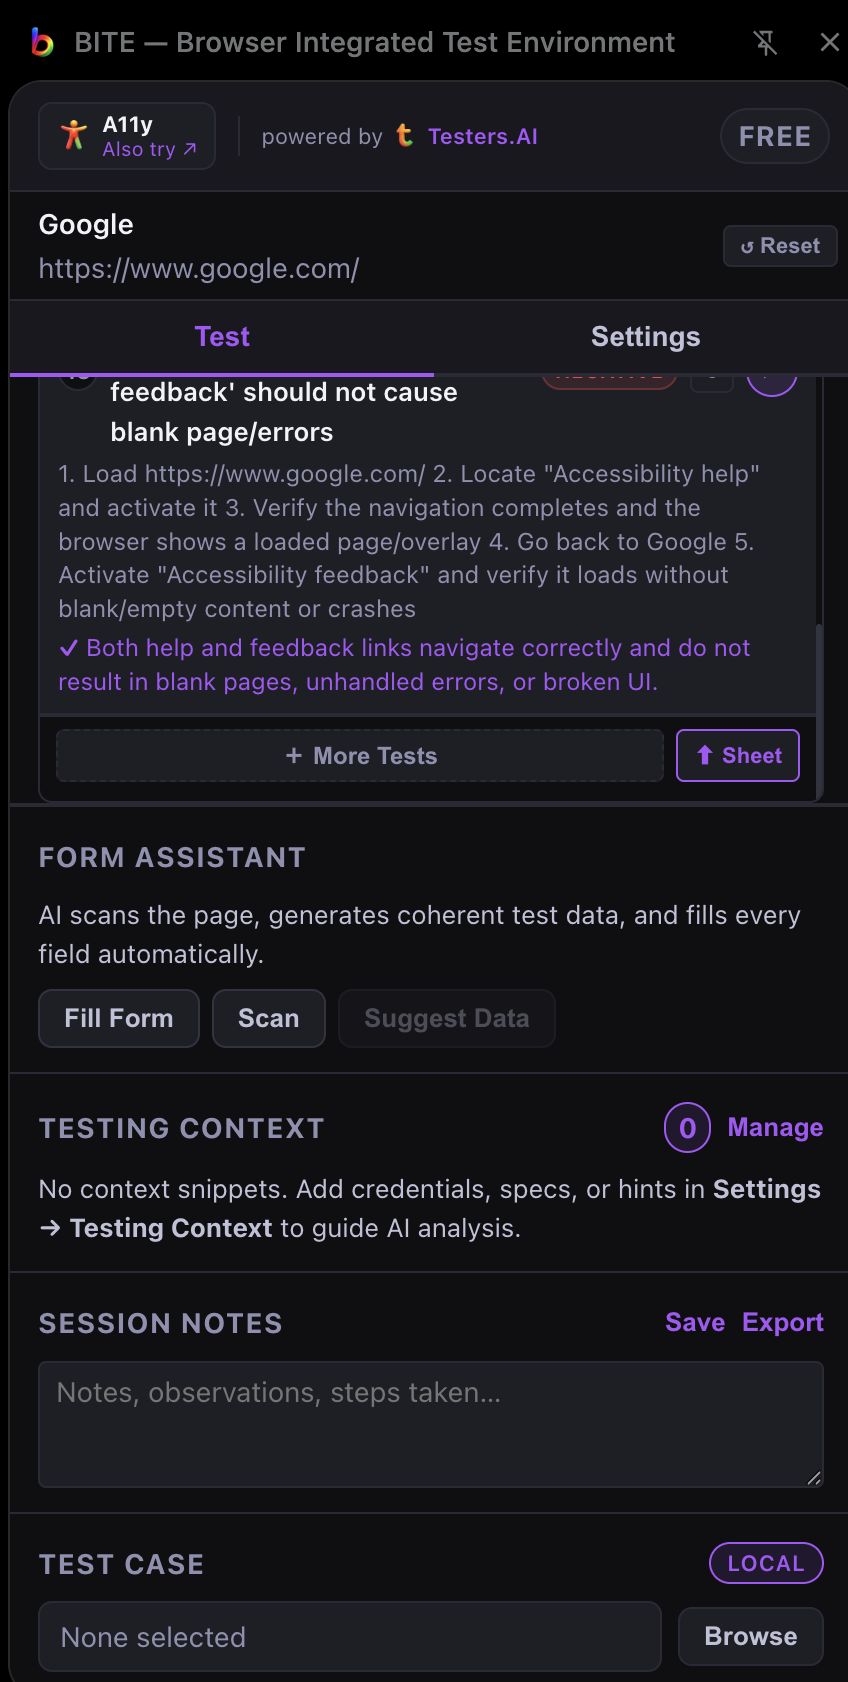The height and width of the screenshot is (1682, 848).
Task: Open the test case selector showing None selected
Action: point(349,1636)
